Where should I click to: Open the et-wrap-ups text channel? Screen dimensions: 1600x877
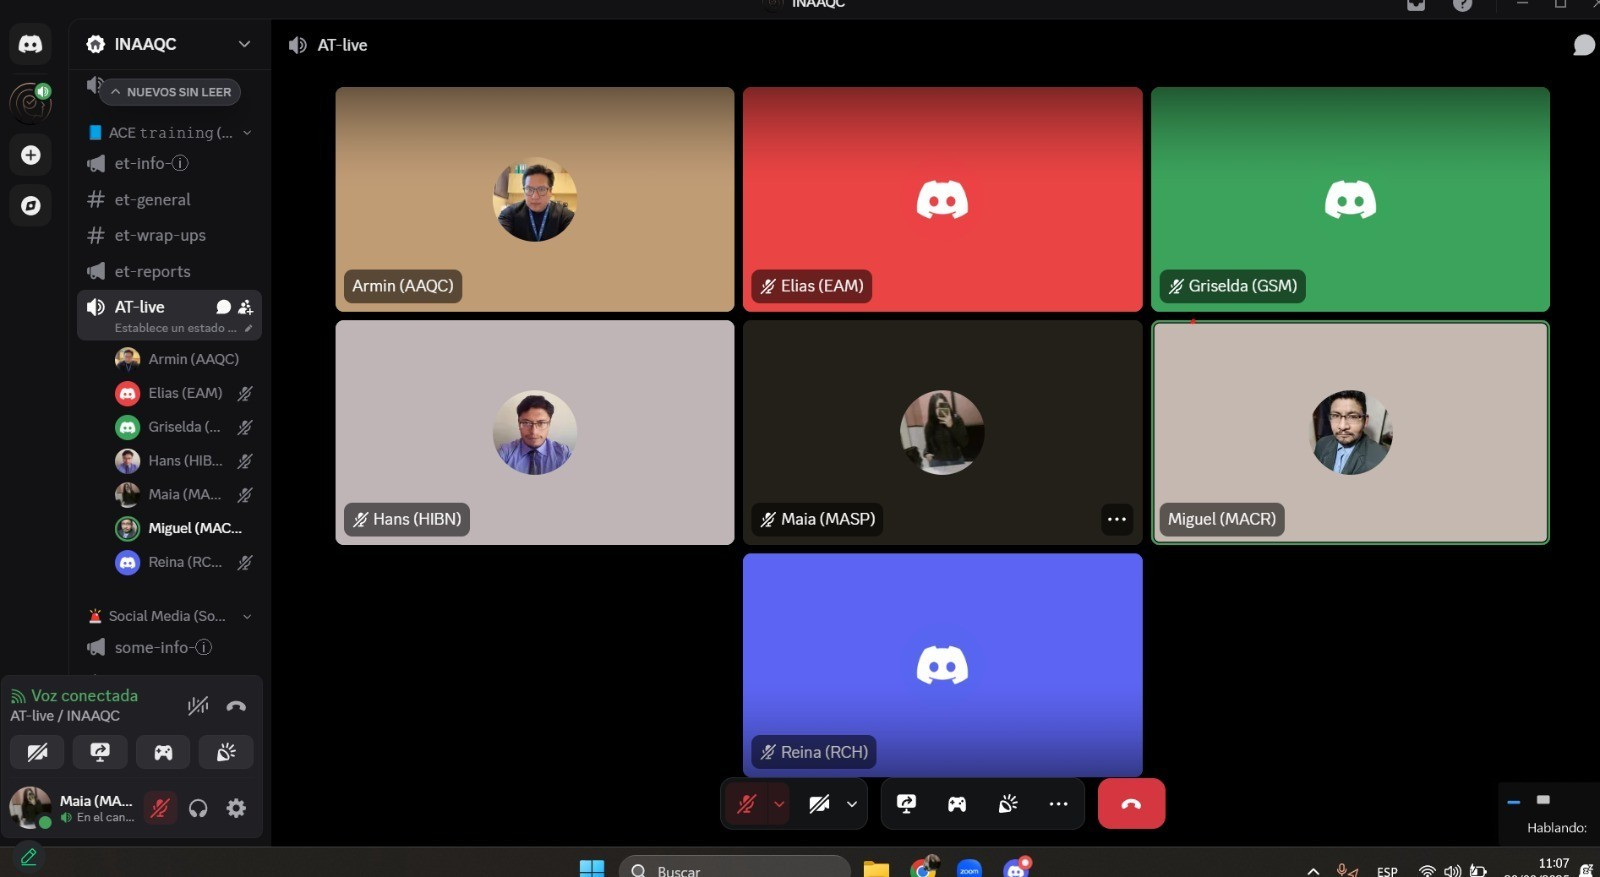pyautogui.click(x=160, y=236)
